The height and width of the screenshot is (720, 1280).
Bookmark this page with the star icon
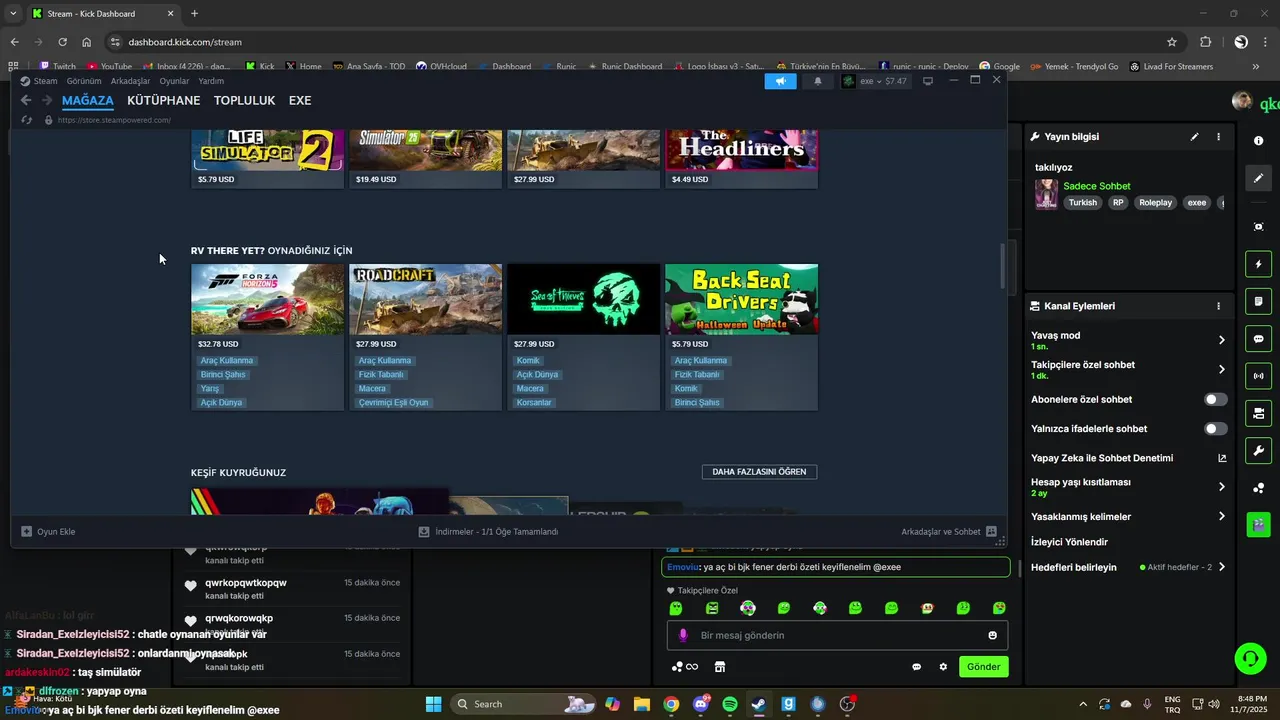[1172, 42]
